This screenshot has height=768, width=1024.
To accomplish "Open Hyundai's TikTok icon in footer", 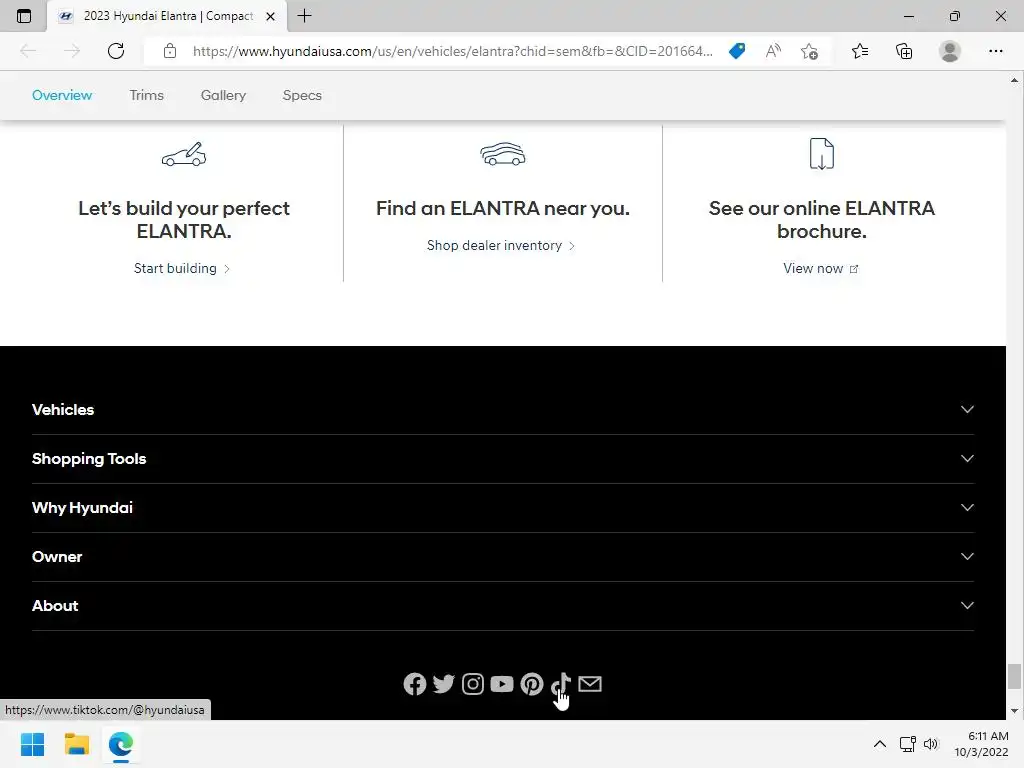I will click(560, 684).
